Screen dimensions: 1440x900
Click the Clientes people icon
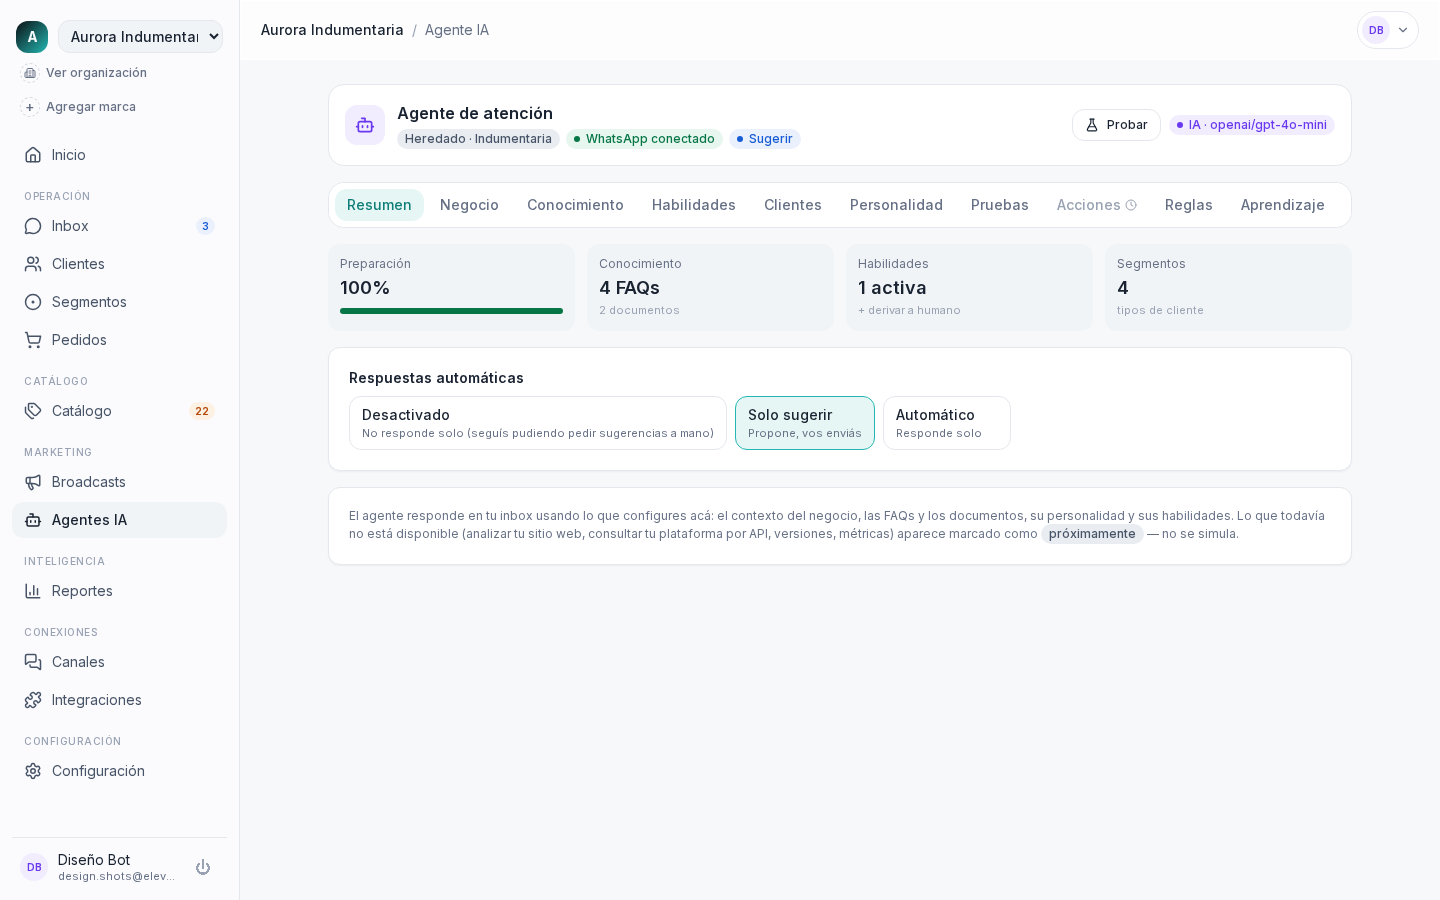point(33,264)
